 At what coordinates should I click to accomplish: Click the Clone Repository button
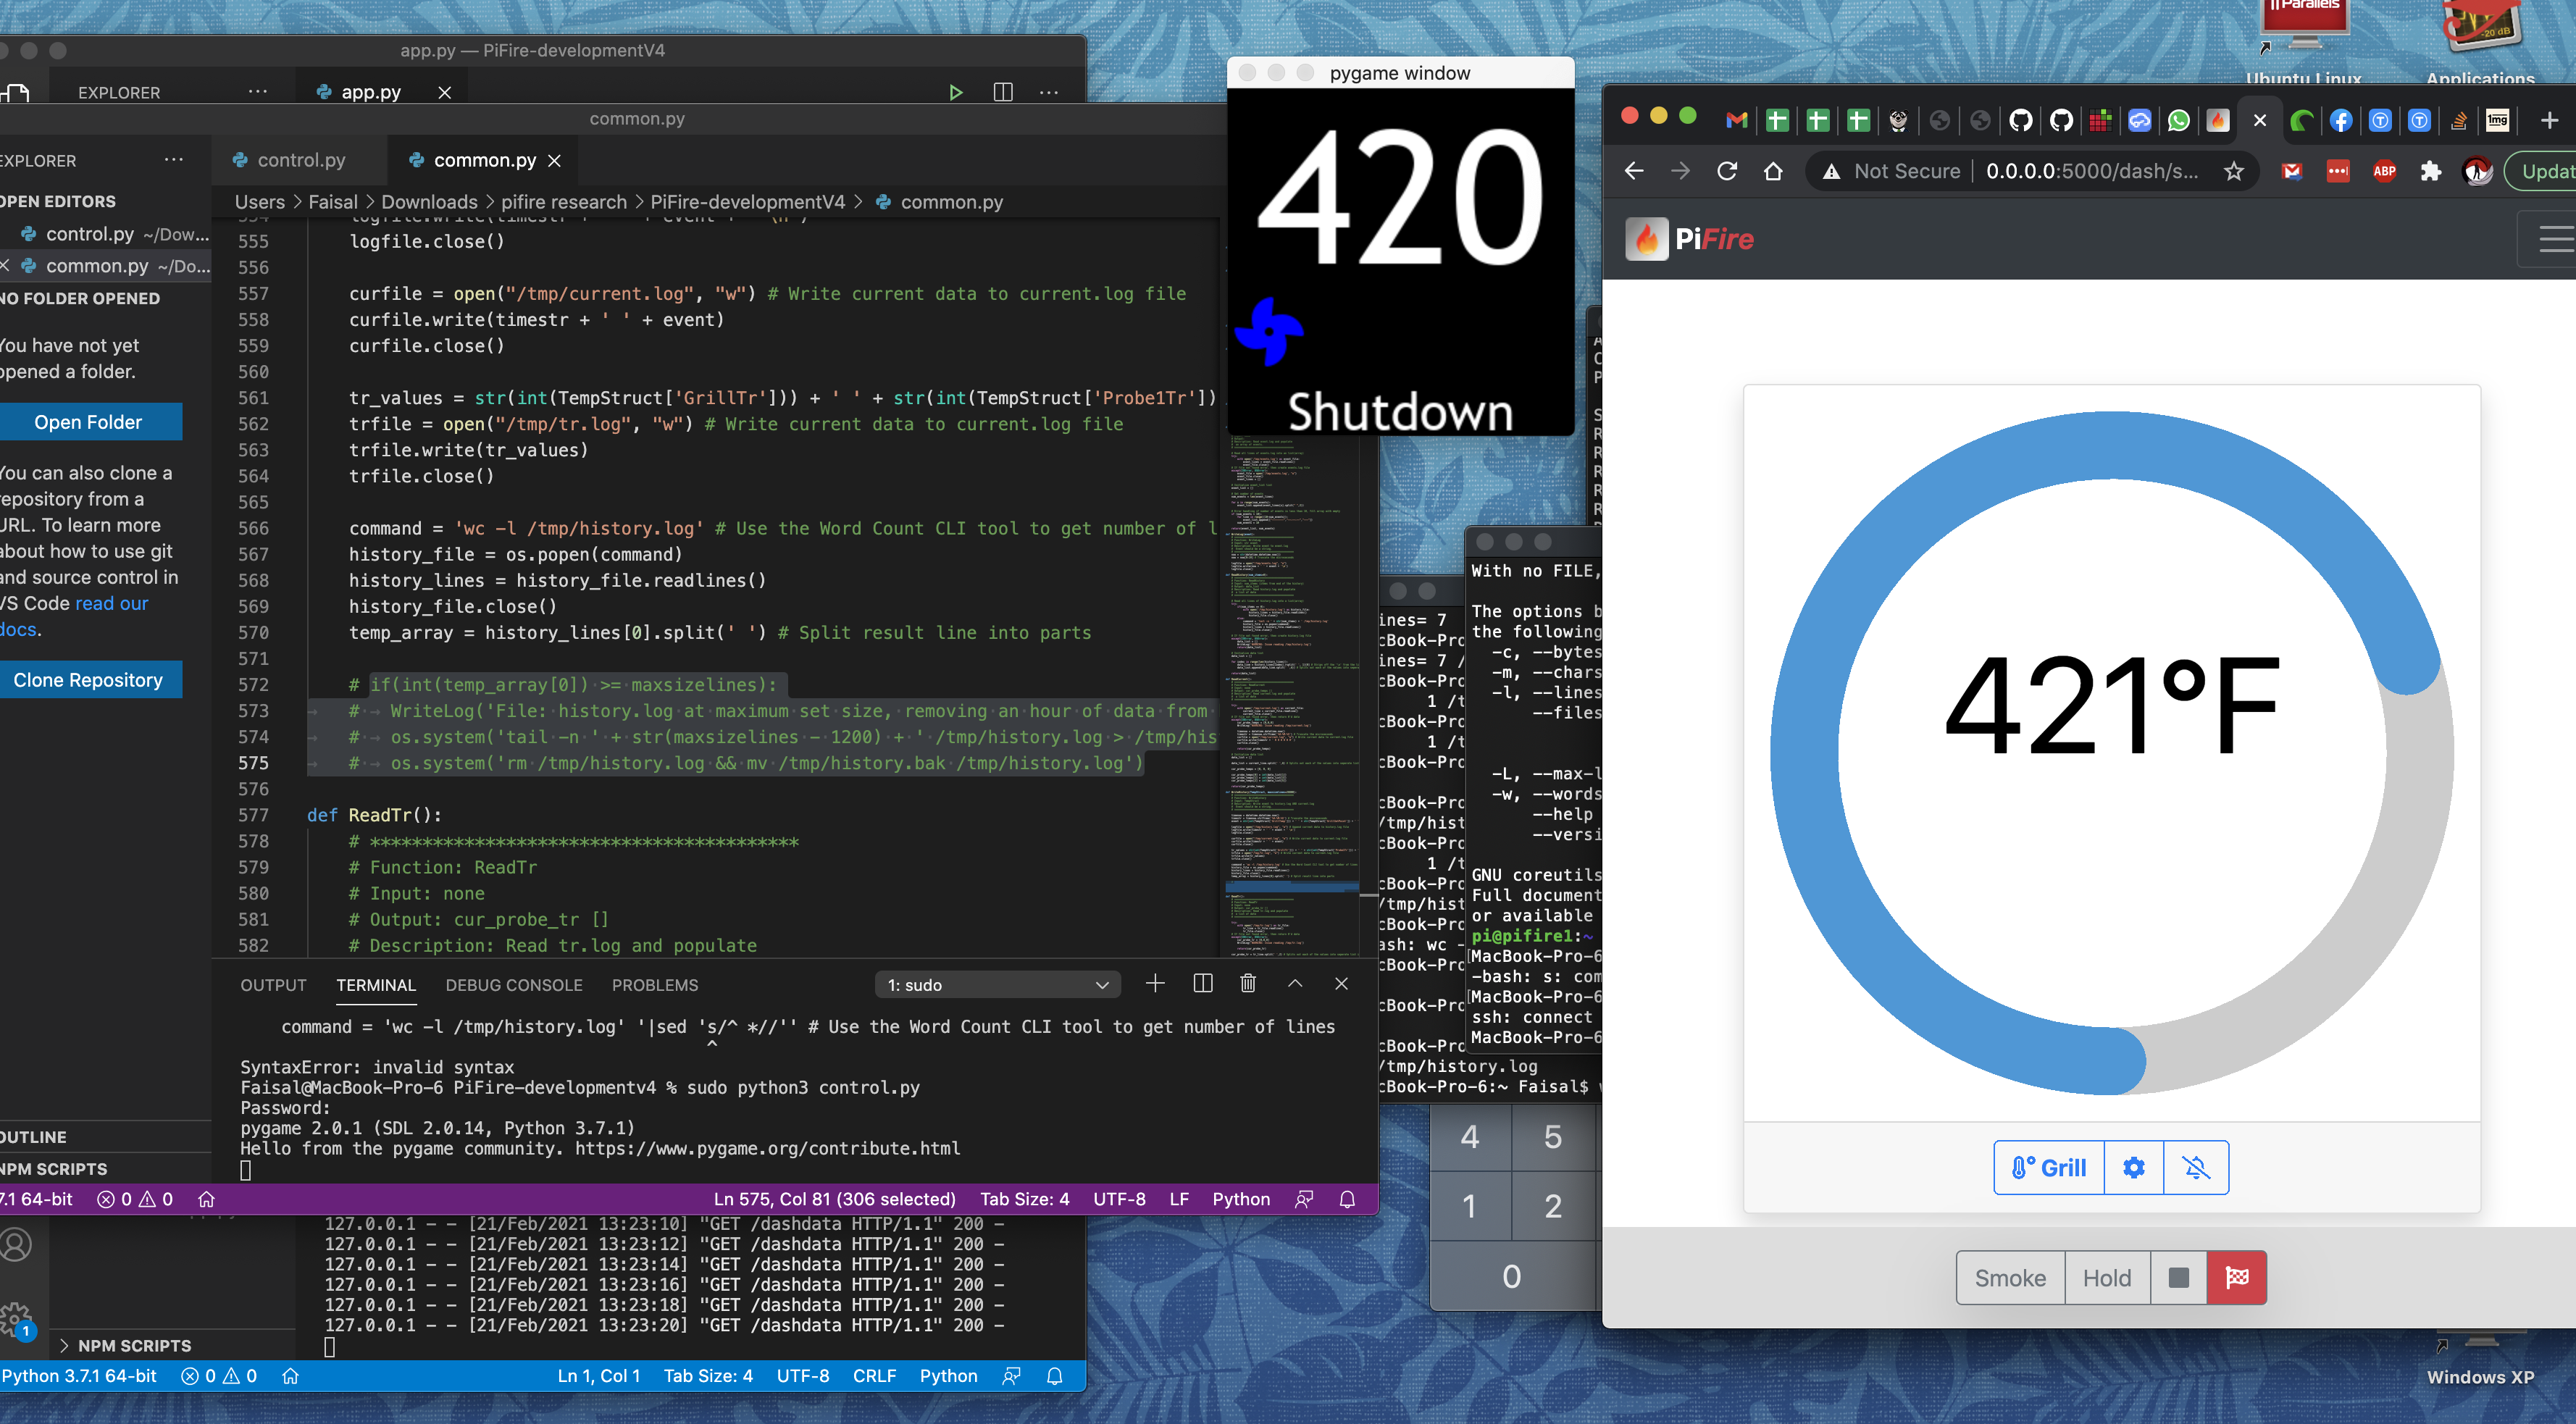click(x=88, y=680)
